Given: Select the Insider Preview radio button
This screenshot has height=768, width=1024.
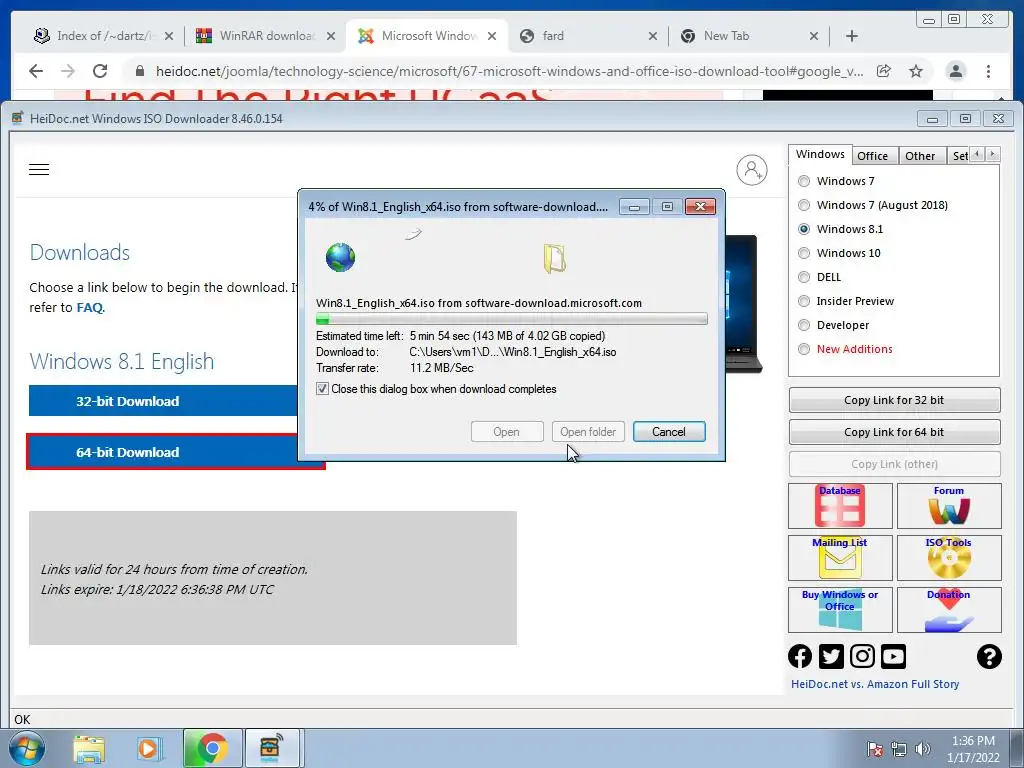Looking at the screenshot, I should pos(804,301).
